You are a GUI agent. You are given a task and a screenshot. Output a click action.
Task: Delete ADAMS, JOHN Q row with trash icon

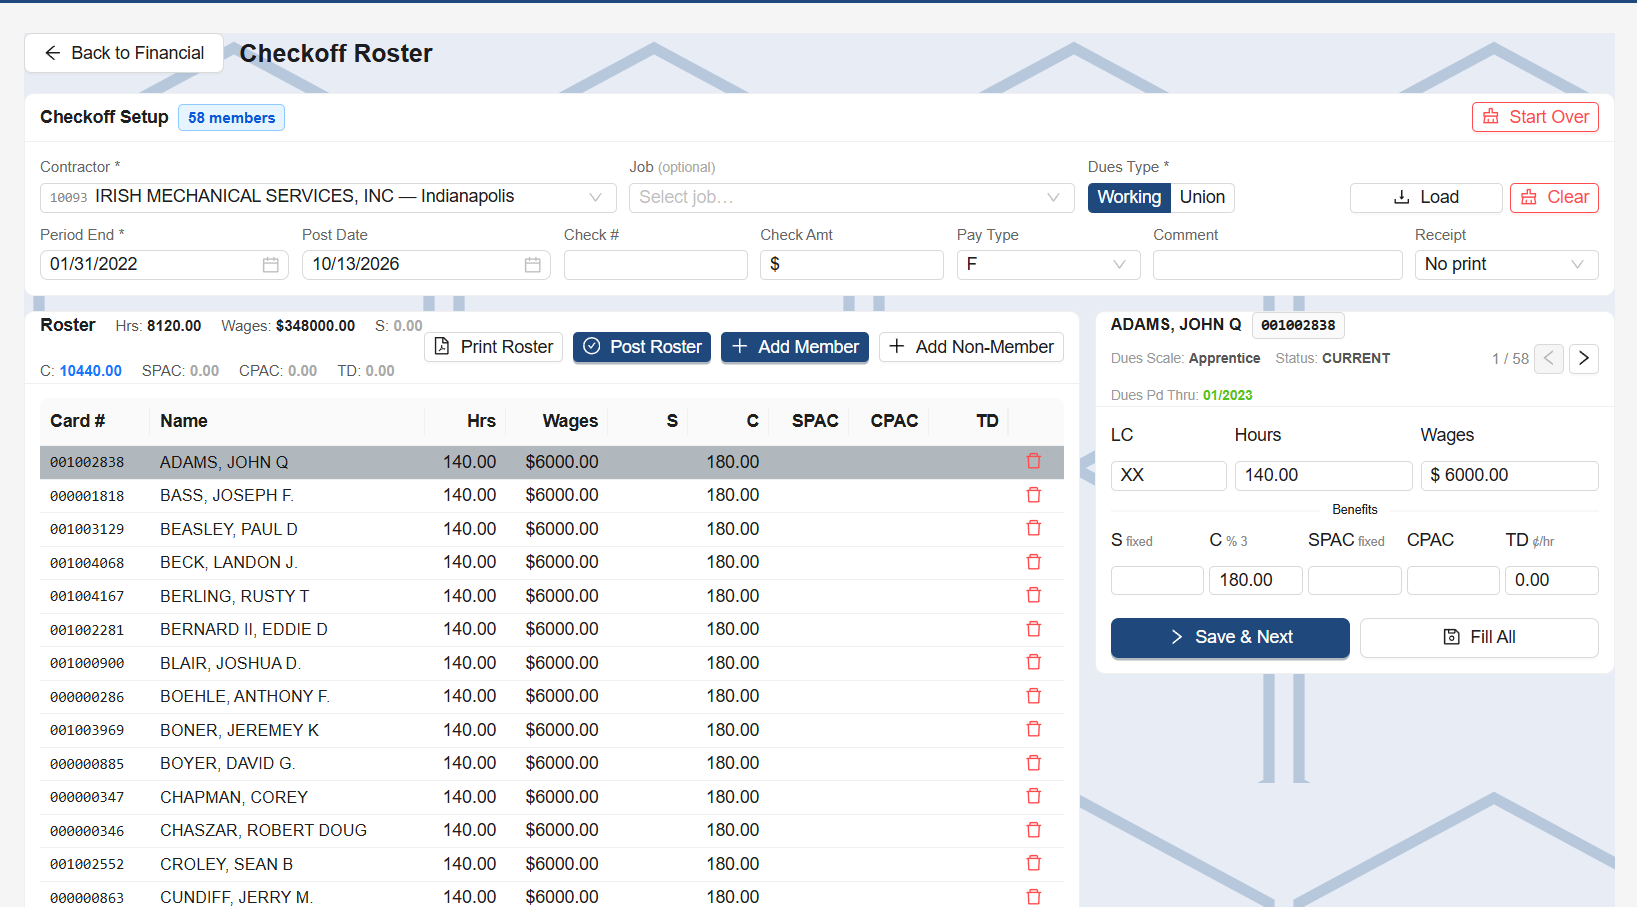click(x=1034, y=461)
